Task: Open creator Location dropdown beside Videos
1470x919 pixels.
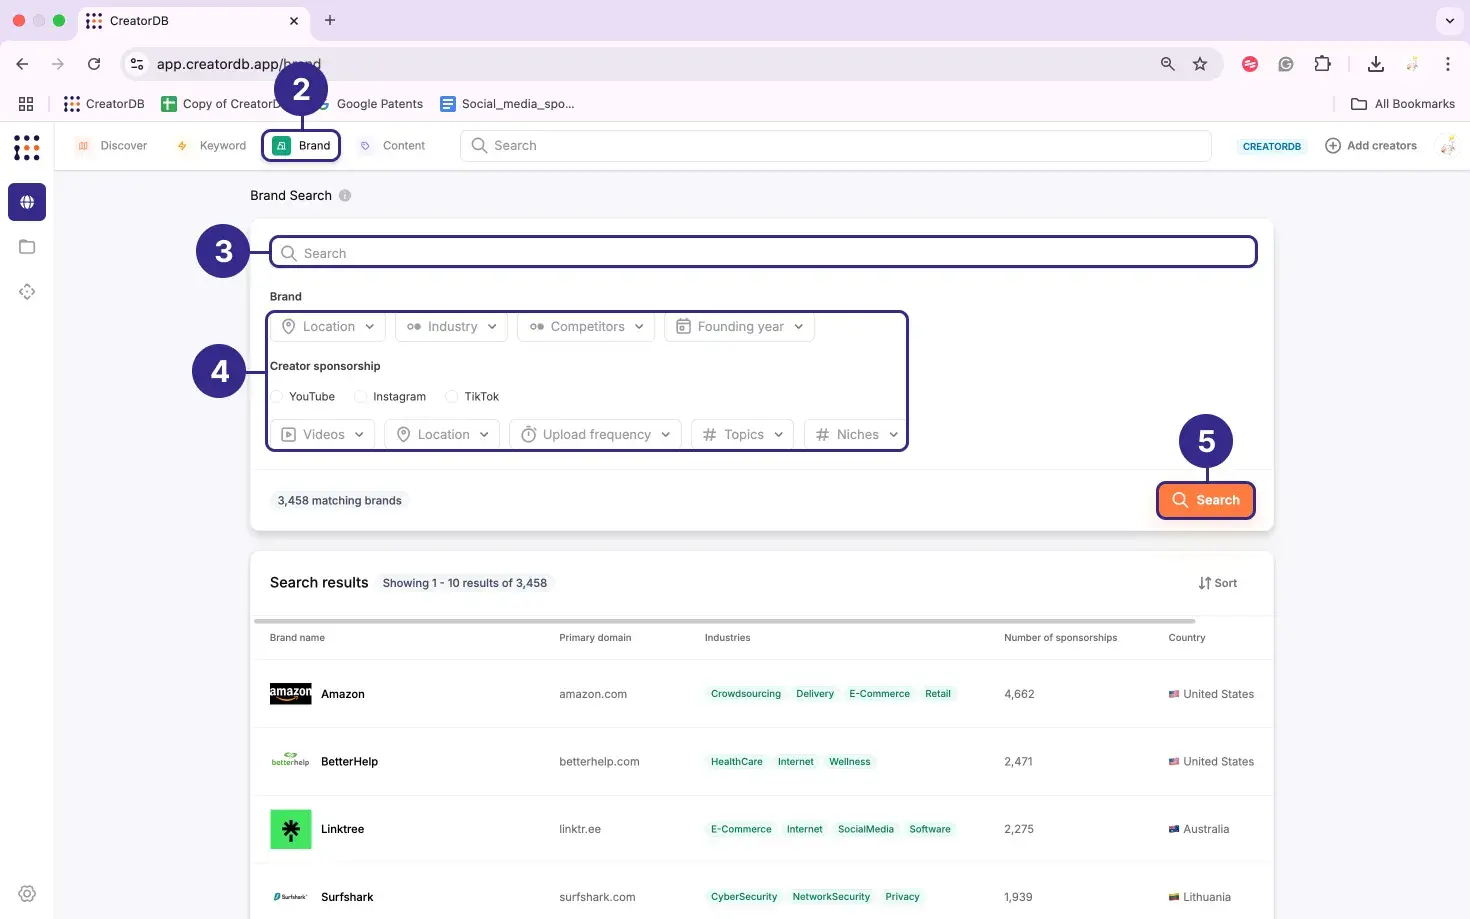Action: coord(442,435)
